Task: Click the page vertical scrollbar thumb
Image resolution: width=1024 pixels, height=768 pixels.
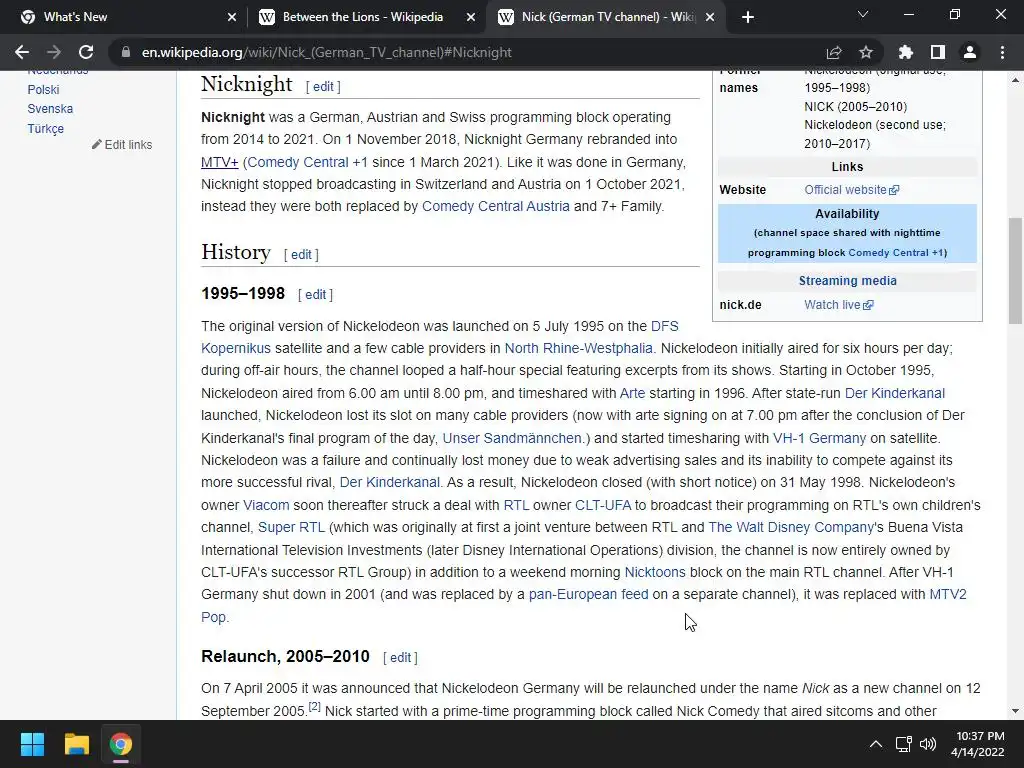Action: pos(1016,270)
